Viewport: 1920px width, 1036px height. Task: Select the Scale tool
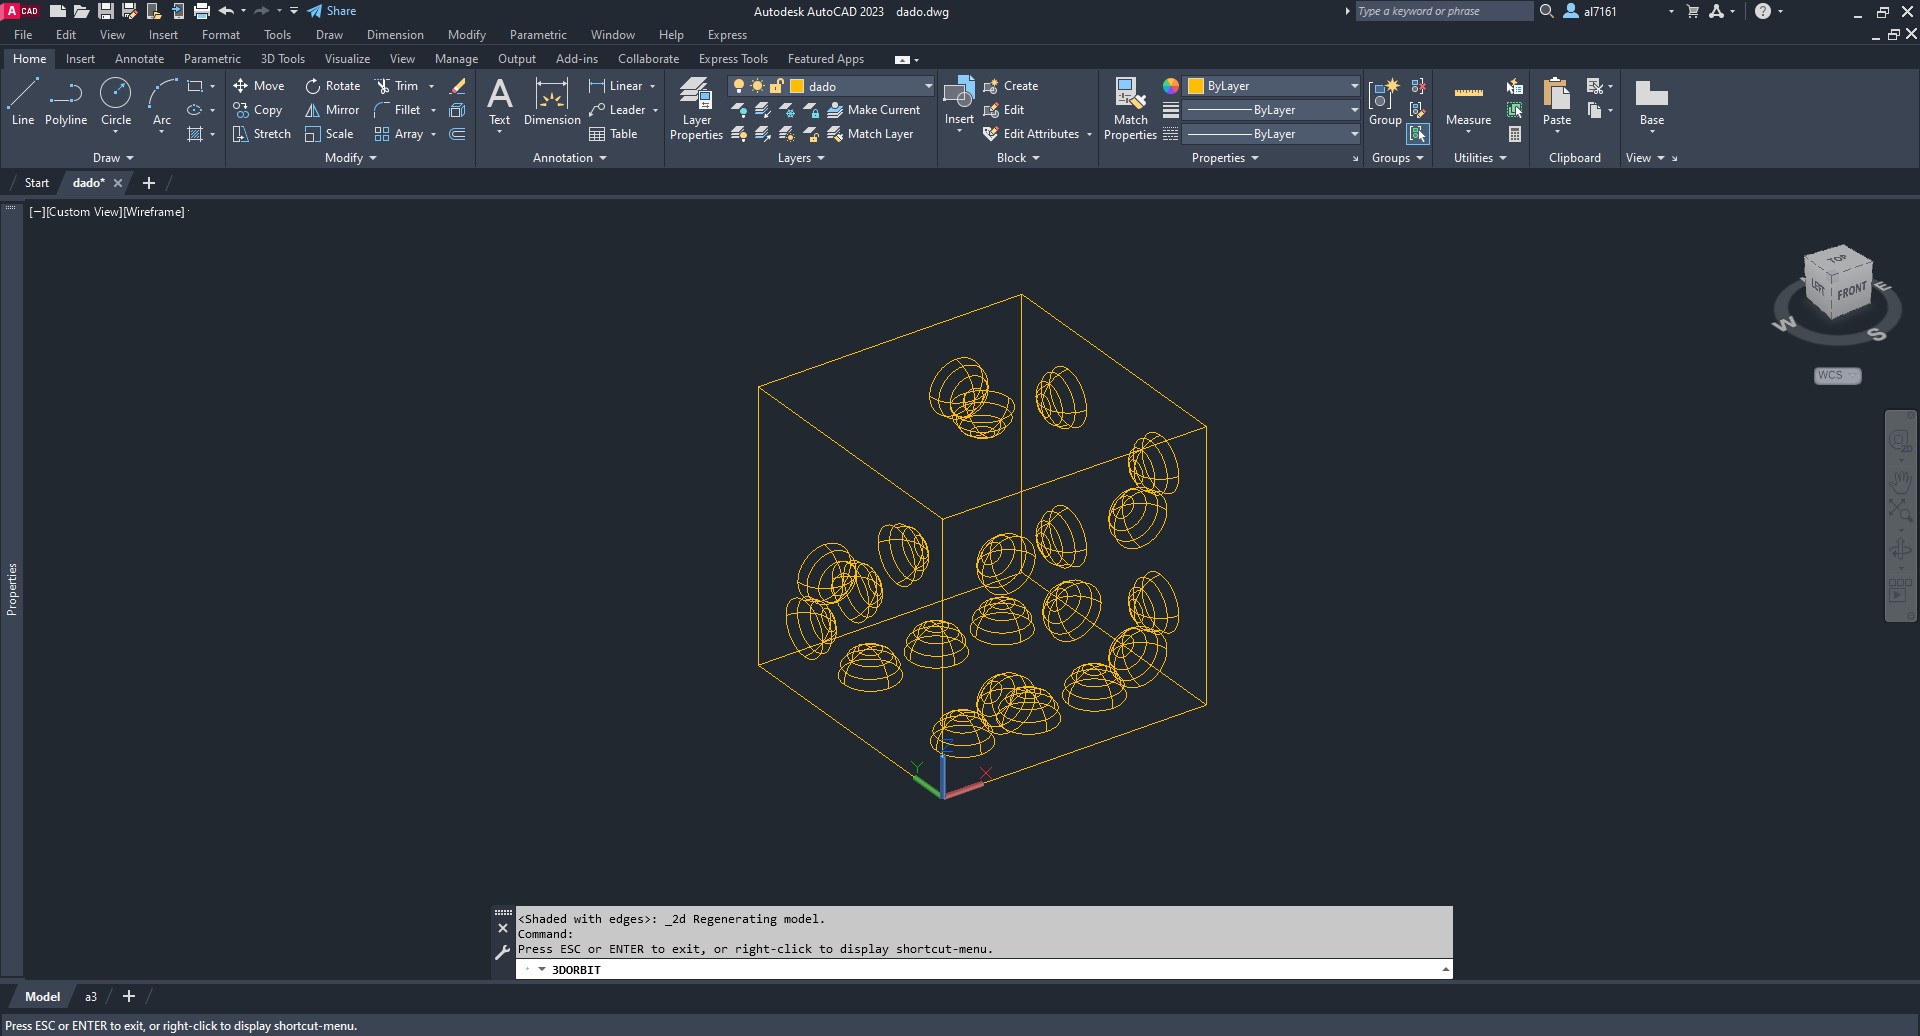[x=329, y=134]
